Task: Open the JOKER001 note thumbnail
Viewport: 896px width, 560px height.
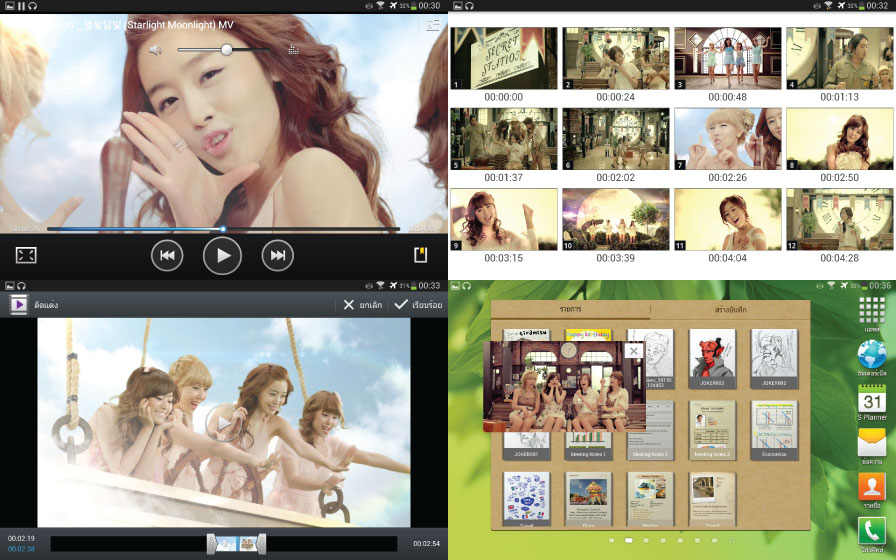Action: 526,446
